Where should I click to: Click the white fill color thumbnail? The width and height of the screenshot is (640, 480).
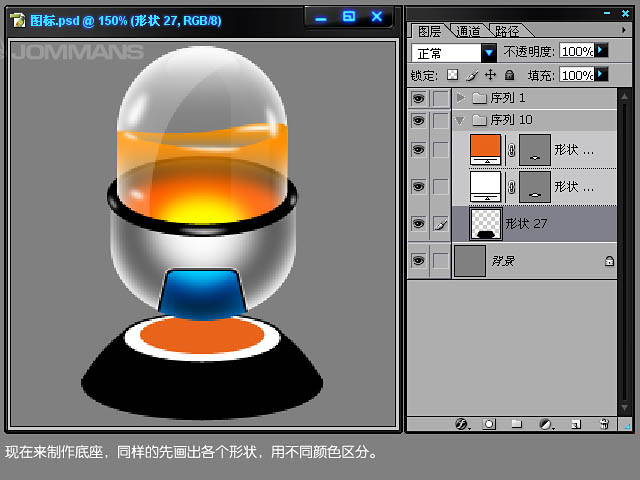[485, 187]
